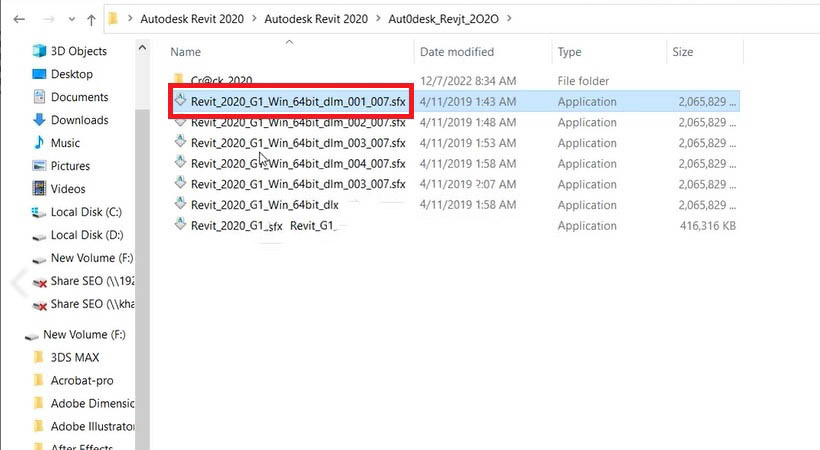Select dlm_003_007.sfx file dated 2:07 AM

[x=298, y=184]
